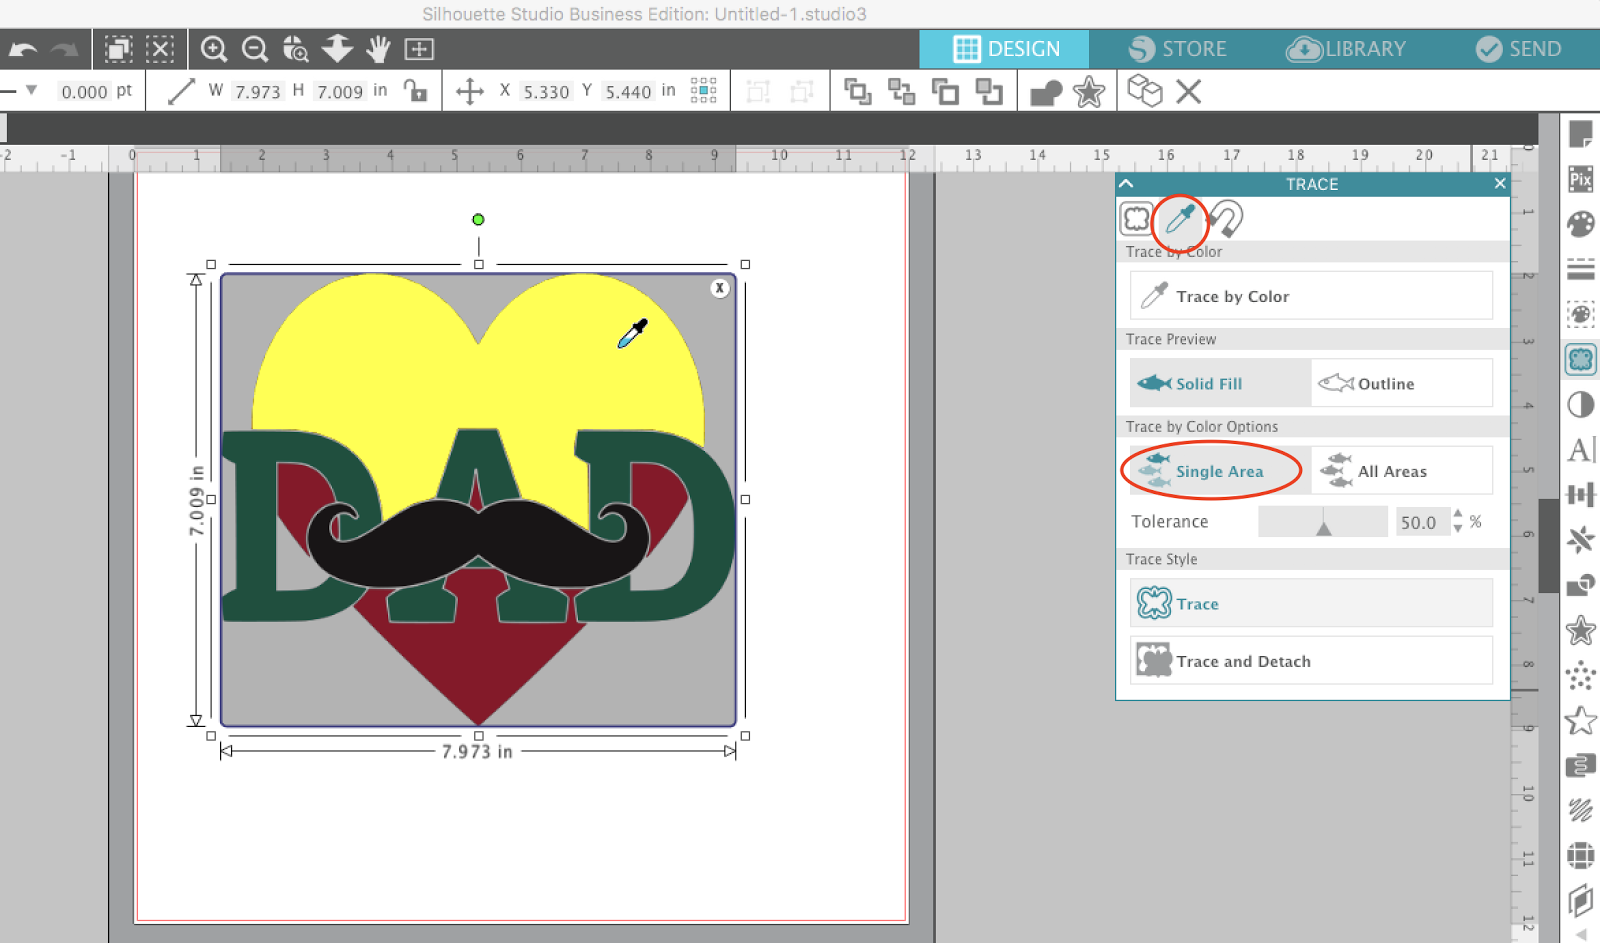The width and height of the screenshot is (1600, 943).
Task: Click the Zoom Out magnifier
Action: 255,49
